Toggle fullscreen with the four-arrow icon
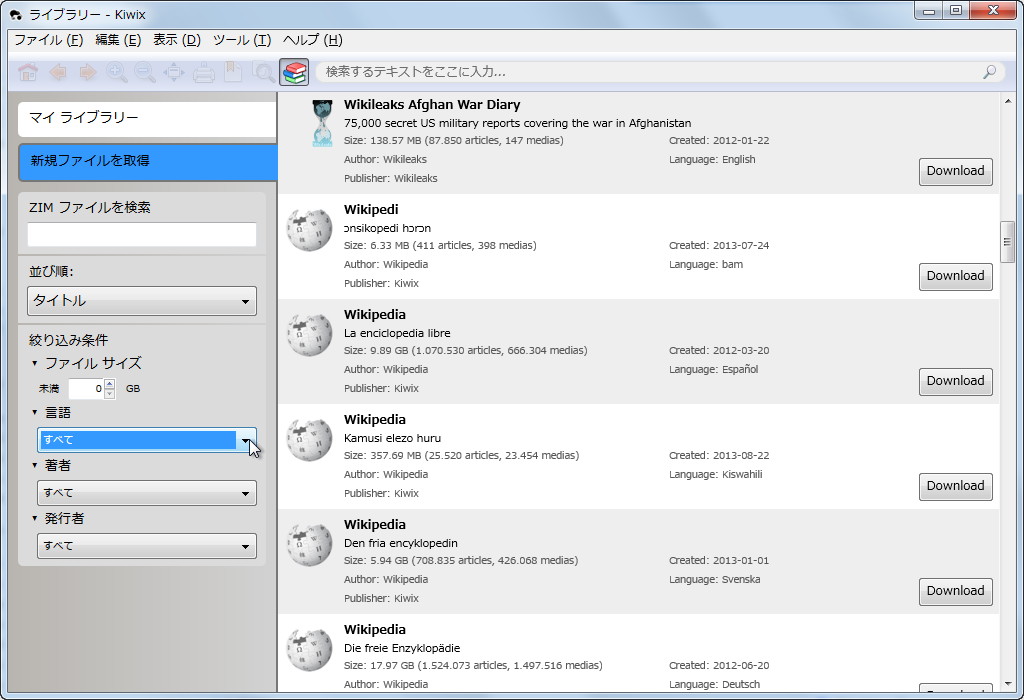Viewport: 1024px width, 700px height. click(x=174, y=72)
